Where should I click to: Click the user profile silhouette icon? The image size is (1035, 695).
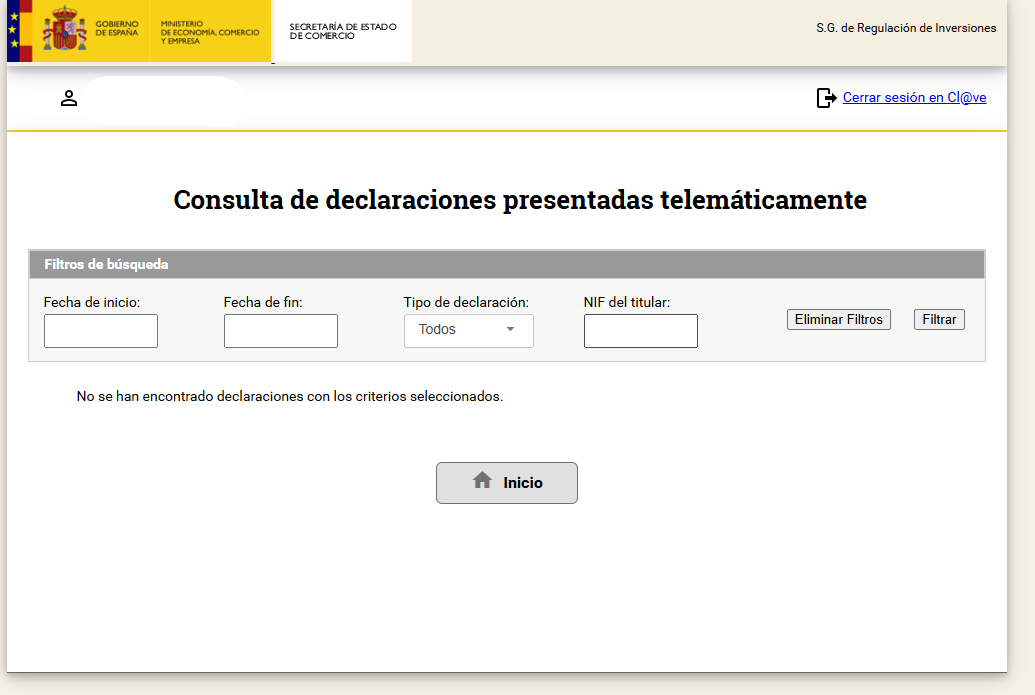click(x=69, y=98)
